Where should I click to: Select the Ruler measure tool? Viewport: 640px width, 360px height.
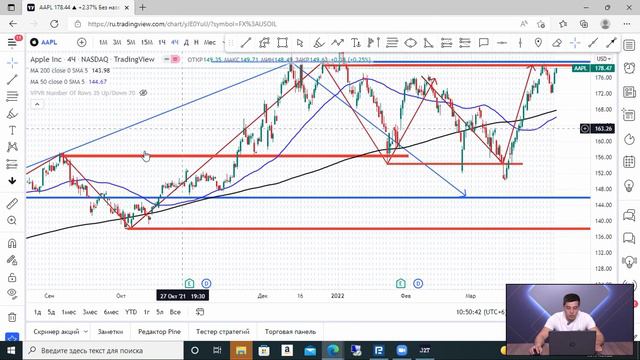[12, 203]
